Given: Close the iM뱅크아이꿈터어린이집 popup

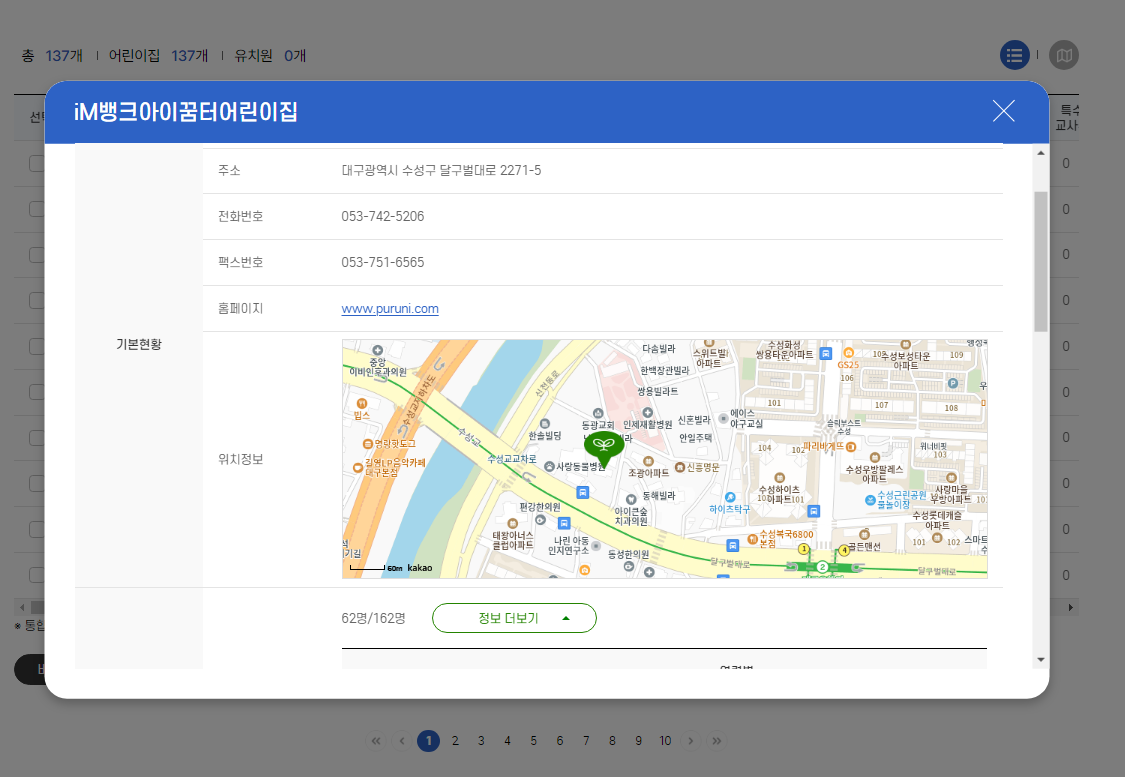Looking at the screenshot, I should 1003,111.
